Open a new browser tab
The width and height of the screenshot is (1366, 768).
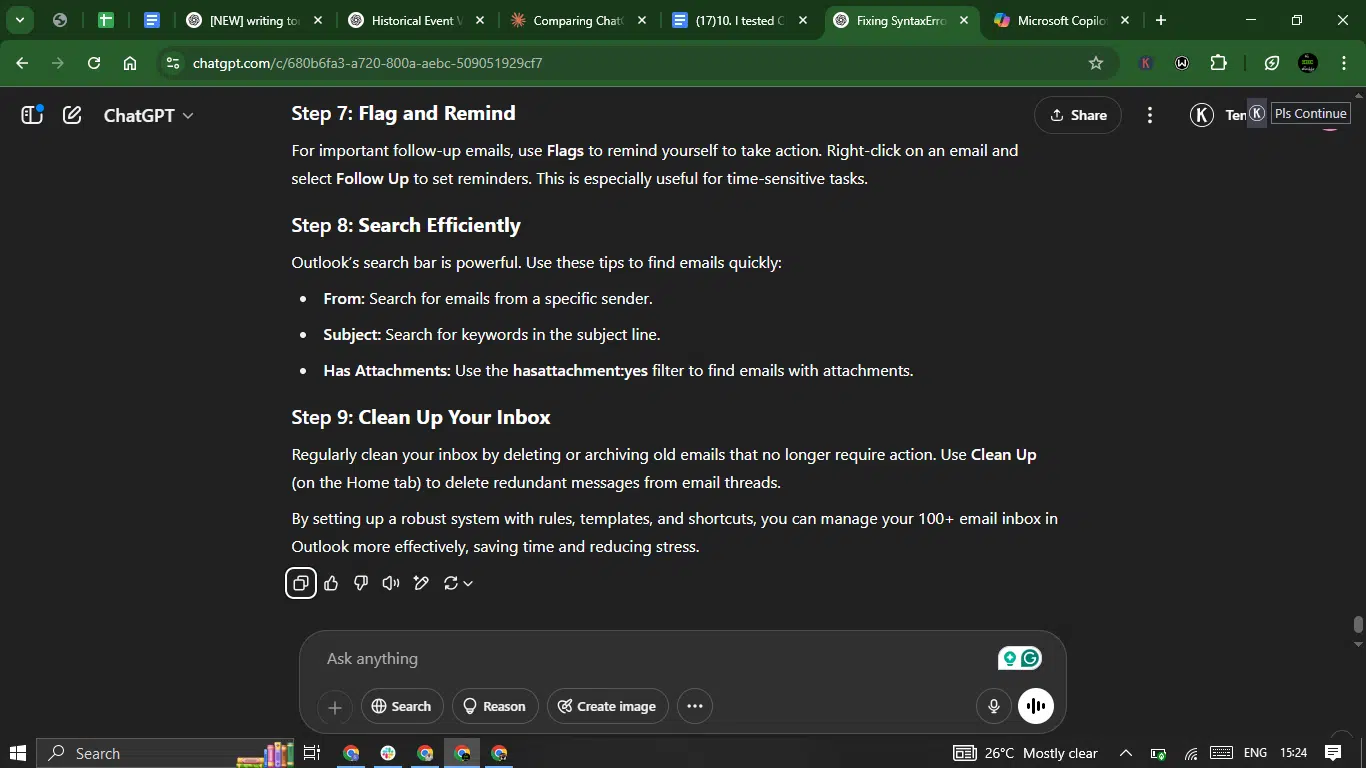point(1161,20)
